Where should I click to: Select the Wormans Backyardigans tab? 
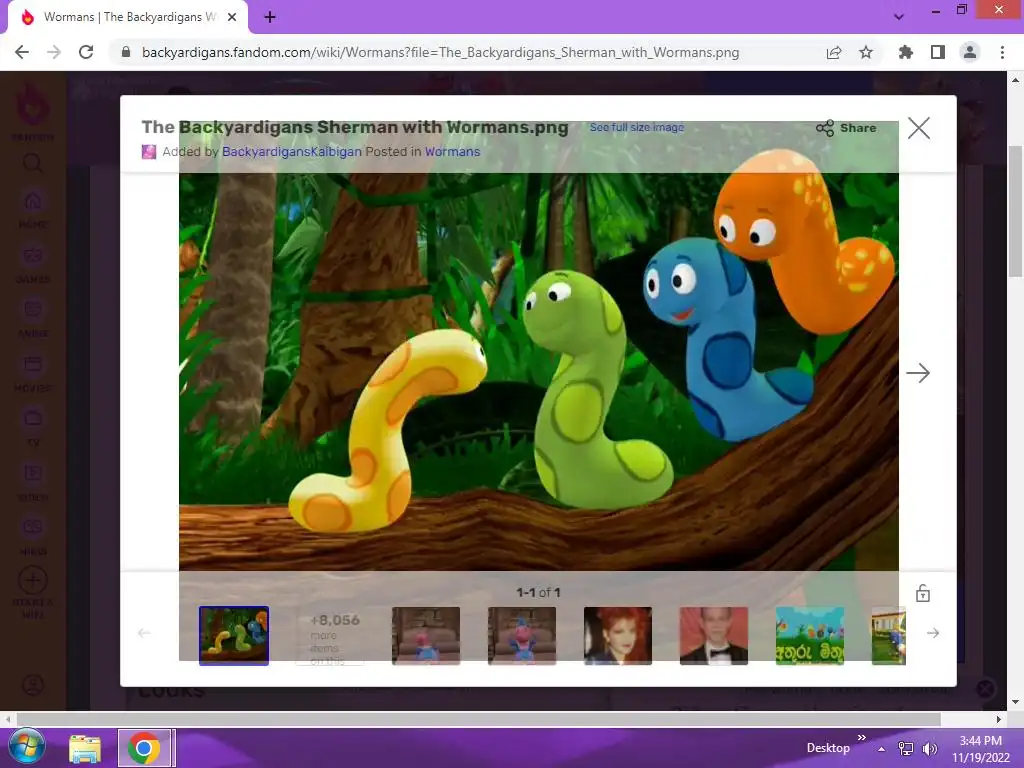click(128, 17)
